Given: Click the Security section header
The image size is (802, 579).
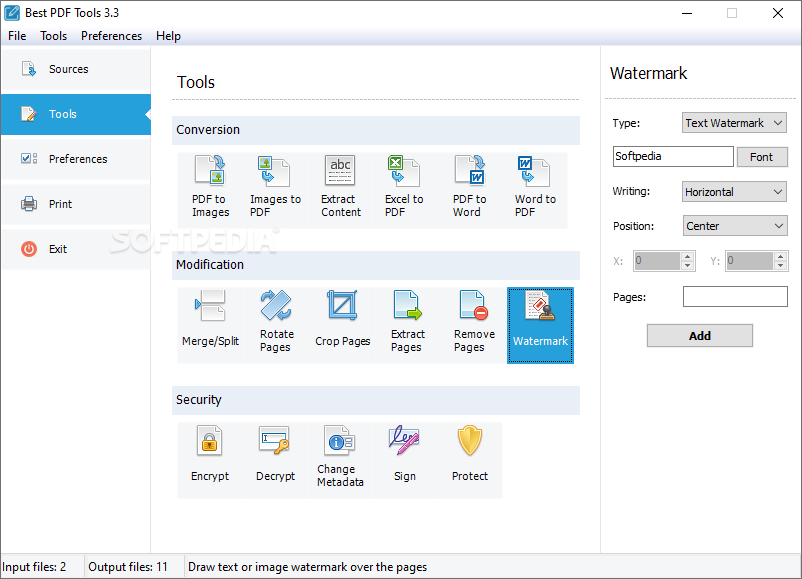Looking at the screenshot, I should (376, 400).
